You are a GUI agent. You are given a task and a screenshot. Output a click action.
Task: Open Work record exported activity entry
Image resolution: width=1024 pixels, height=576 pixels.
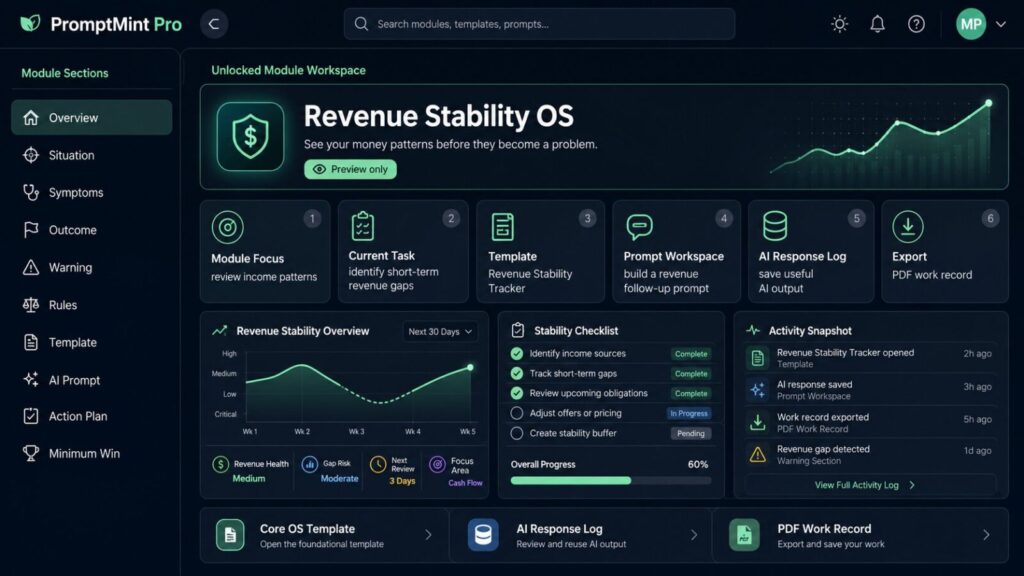pyautogui.click(x=871, y=423)
